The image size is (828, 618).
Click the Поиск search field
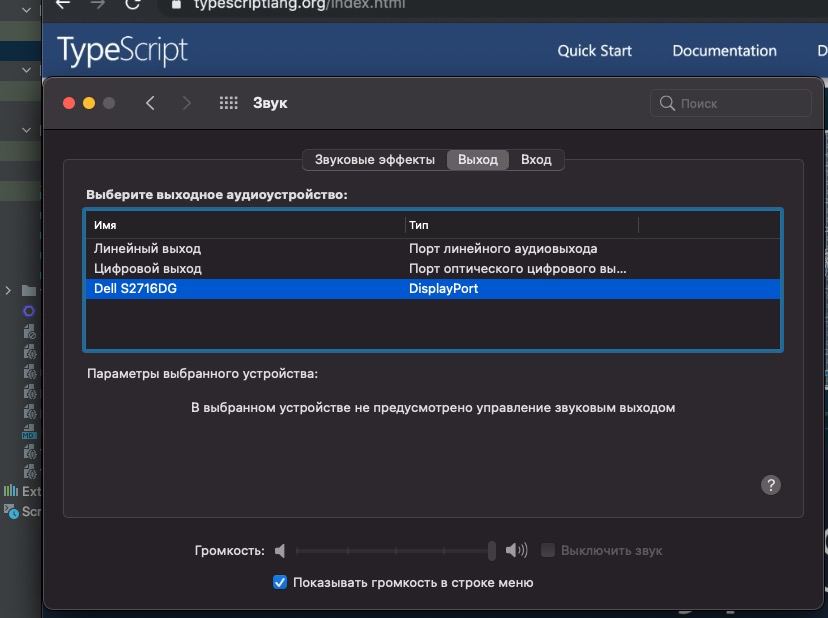731,103
